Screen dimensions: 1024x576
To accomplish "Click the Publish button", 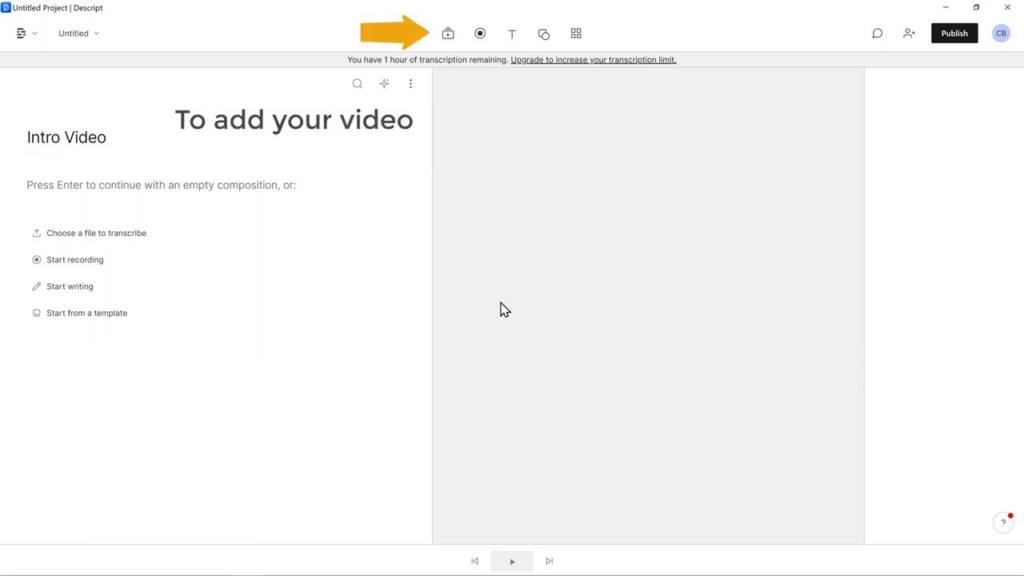I will coord(954,33).
